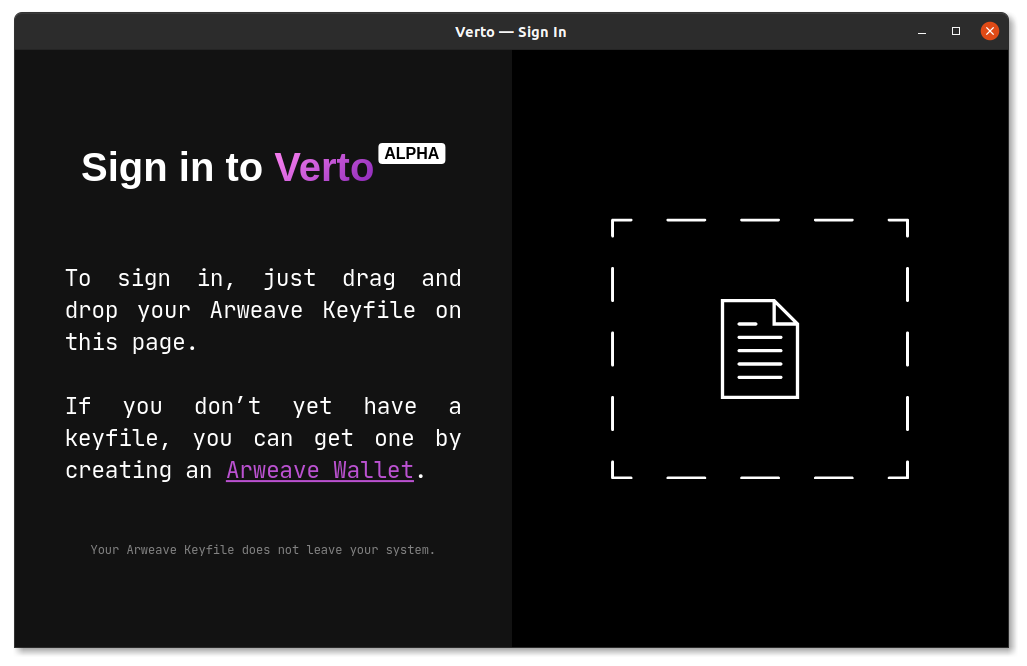Click the ALPHA badge
Image resolution: width=1027 pixels, height=666 pixels.
click(411, 153)
